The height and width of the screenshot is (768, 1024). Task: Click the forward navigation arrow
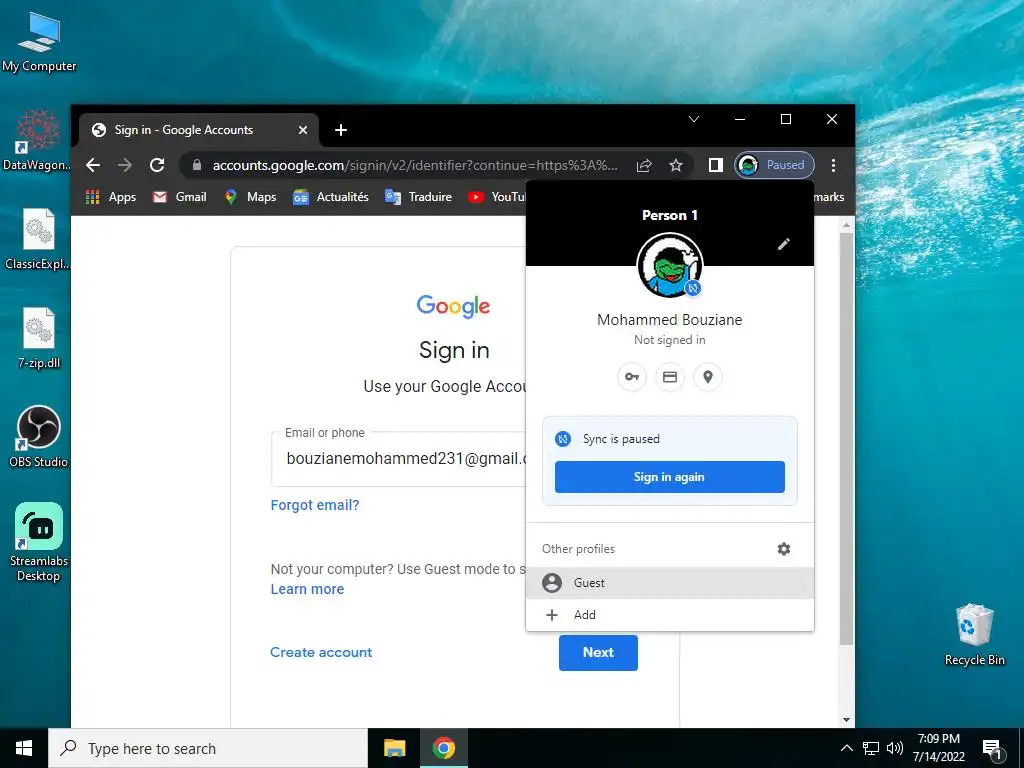125,165
